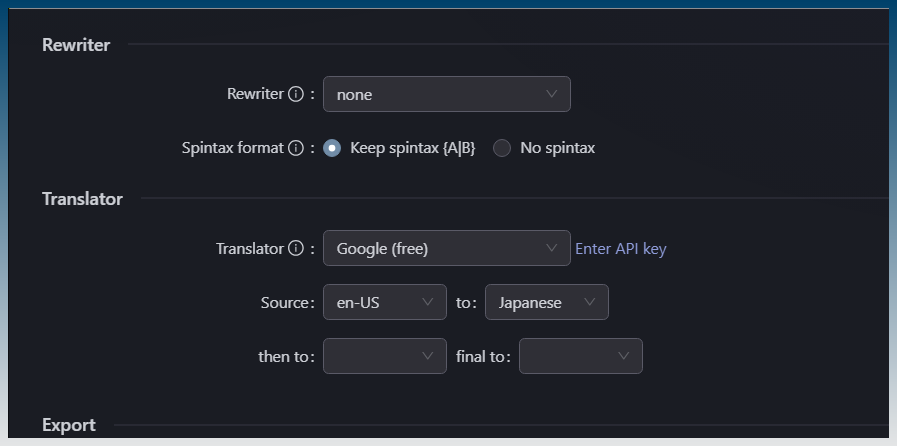Open the Source language dropdown showing en-US
Image resolution: width=897 pixels, height=446 pixels.
pyautogui.click(x=384, y=302)
